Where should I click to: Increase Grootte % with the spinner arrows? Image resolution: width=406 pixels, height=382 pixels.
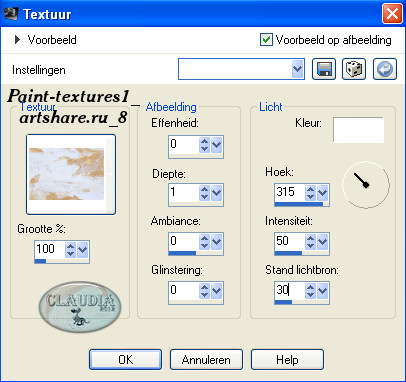70,246
